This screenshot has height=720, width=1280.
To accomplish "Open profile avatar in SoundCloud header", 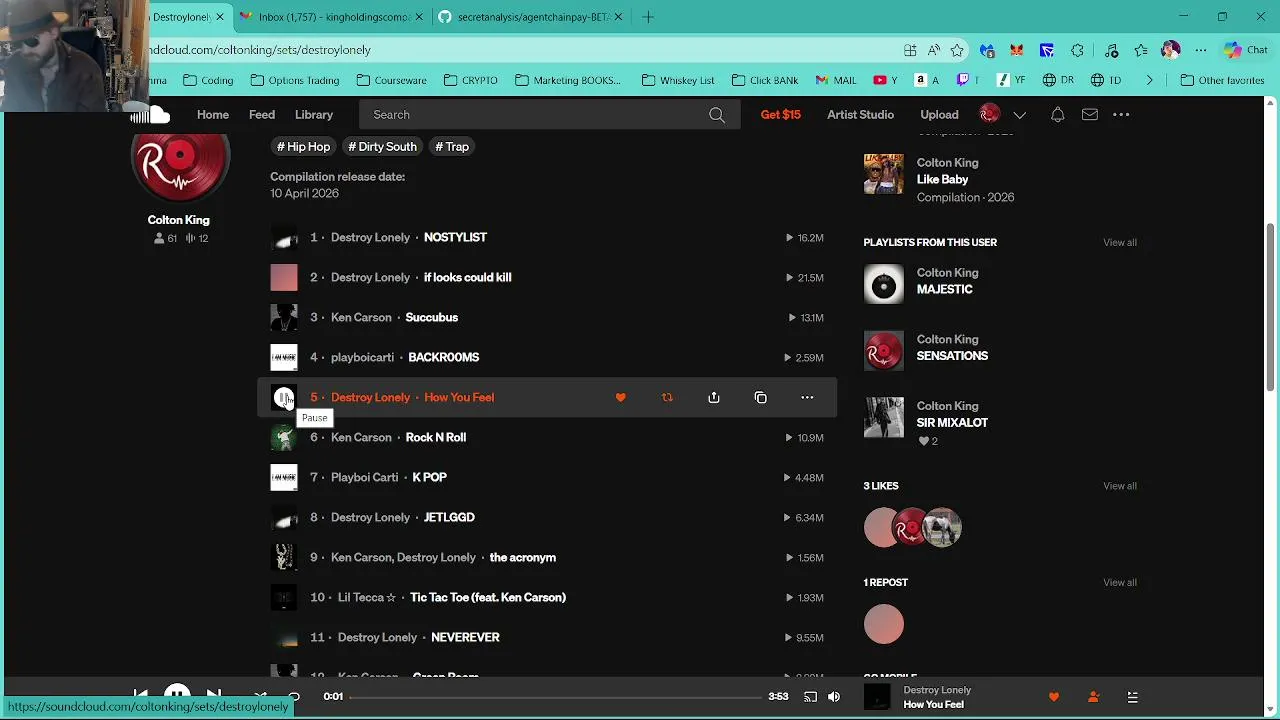I will [x=990, y=114].
